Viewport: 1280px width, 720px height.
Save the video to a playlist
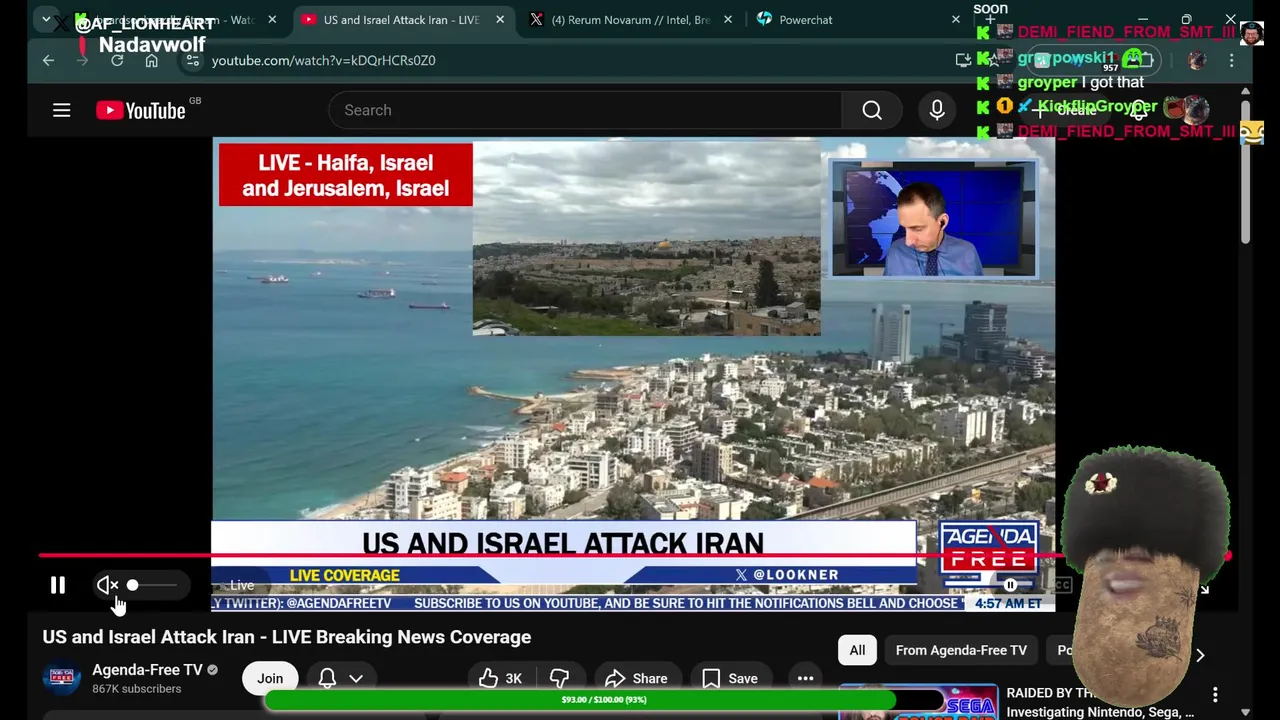tap(730, 678)
